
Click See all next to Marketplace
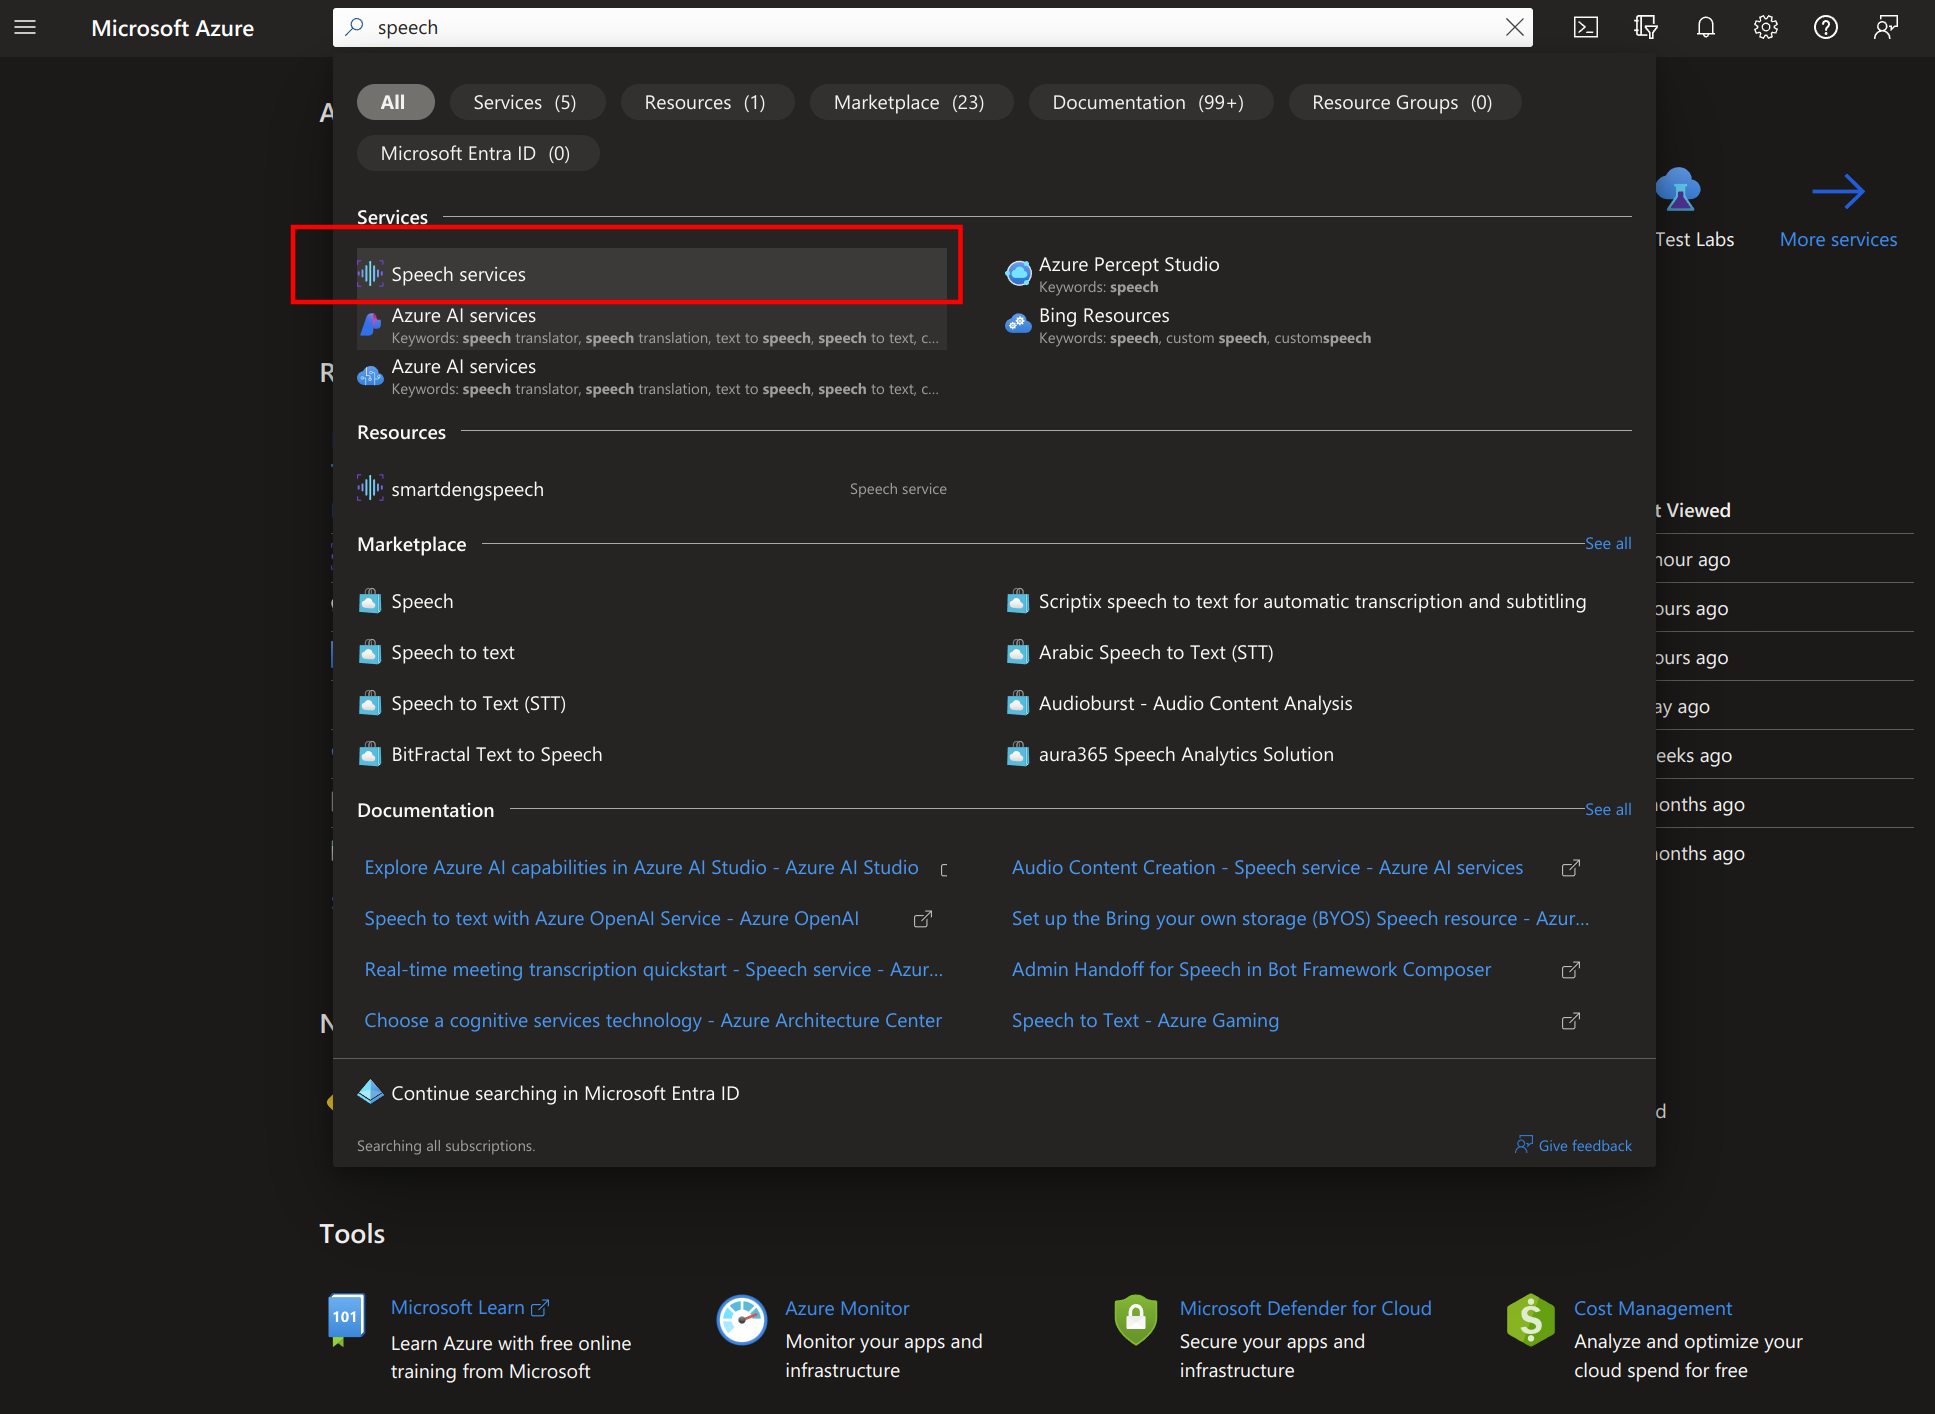click(1608, 543)
